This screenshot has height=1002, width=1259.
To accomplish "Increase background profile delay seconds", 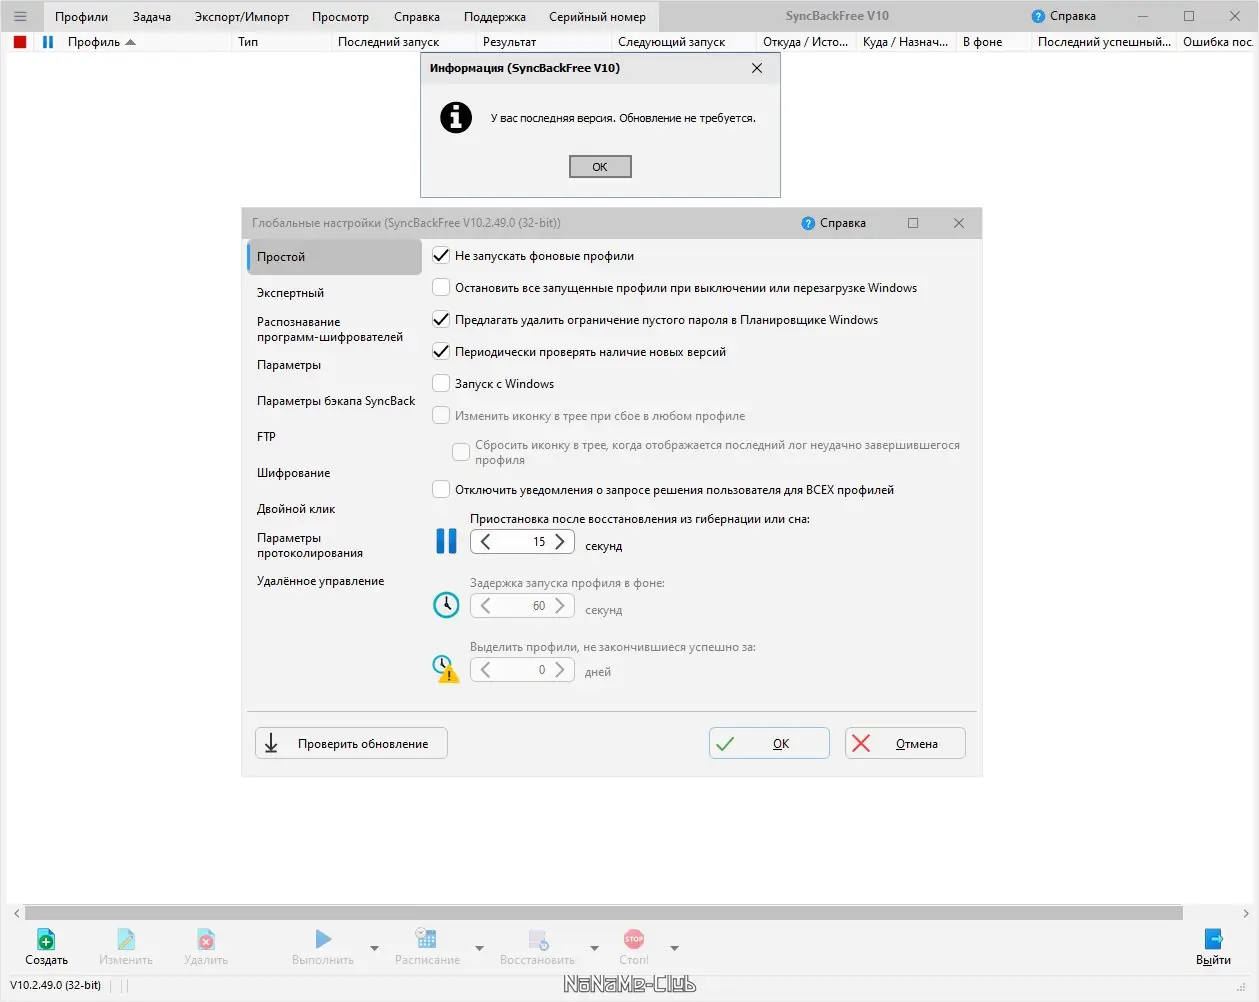I will tap(560, 606).
